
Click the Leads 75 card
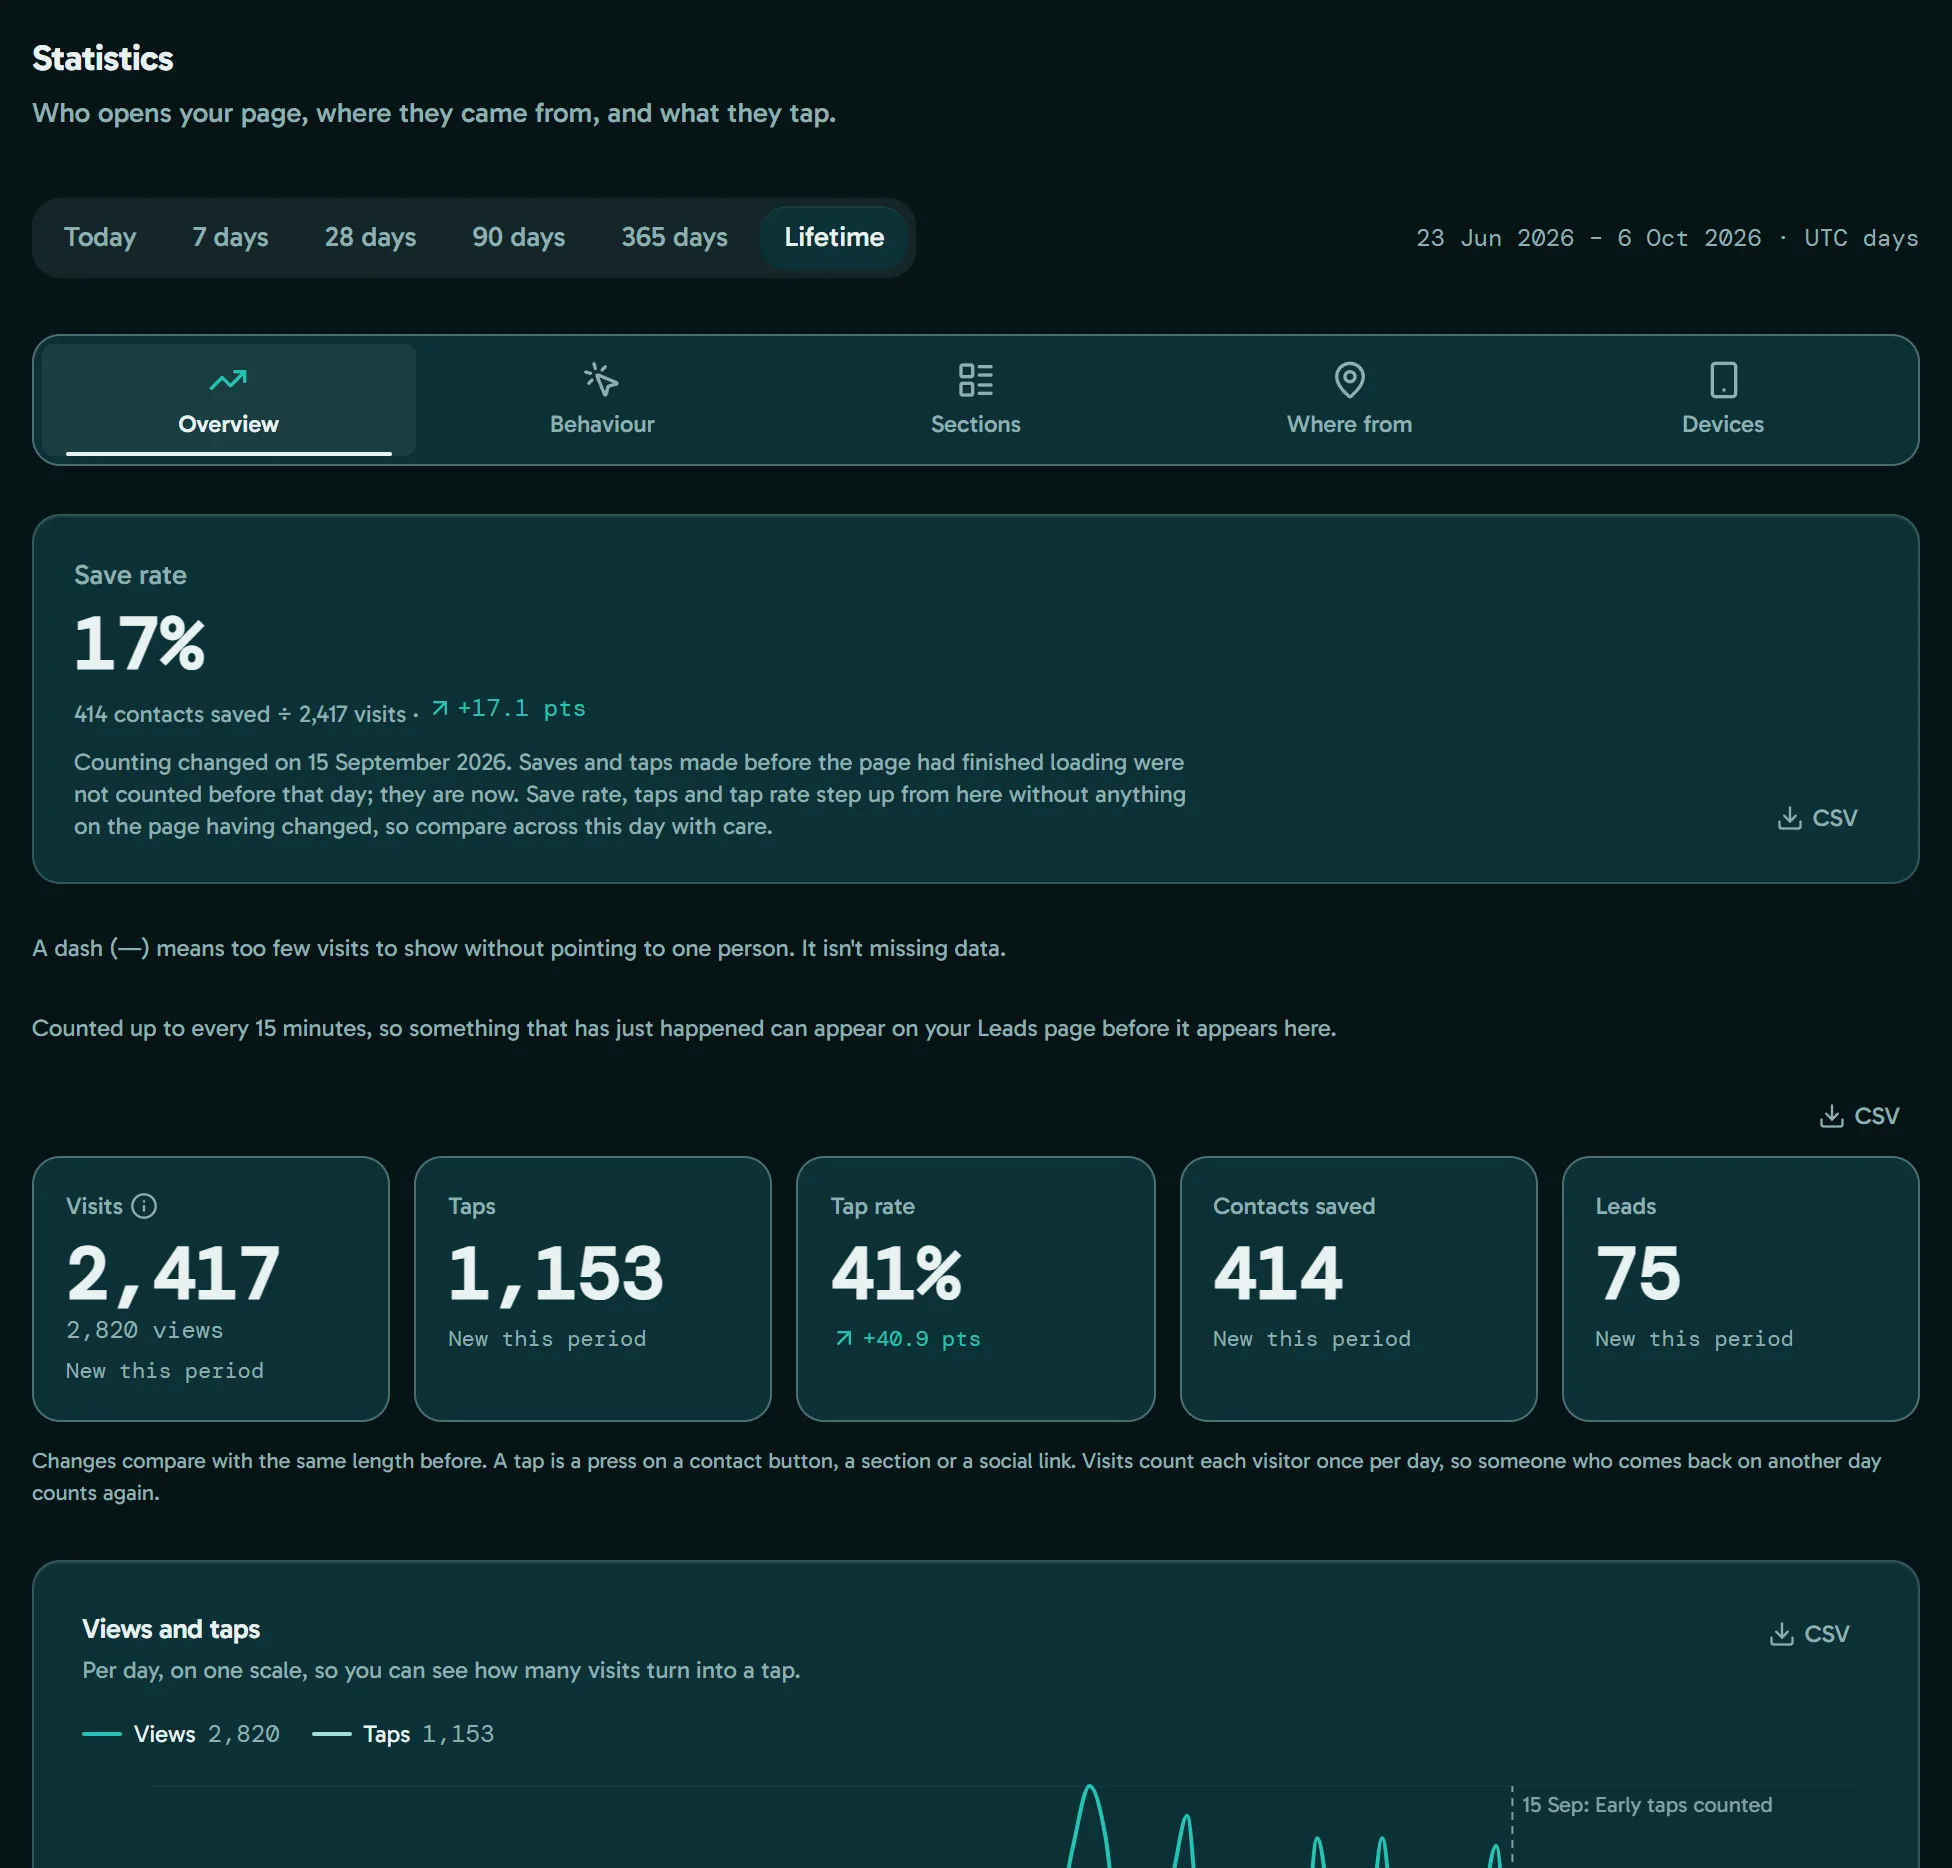coord(1741,1289)
